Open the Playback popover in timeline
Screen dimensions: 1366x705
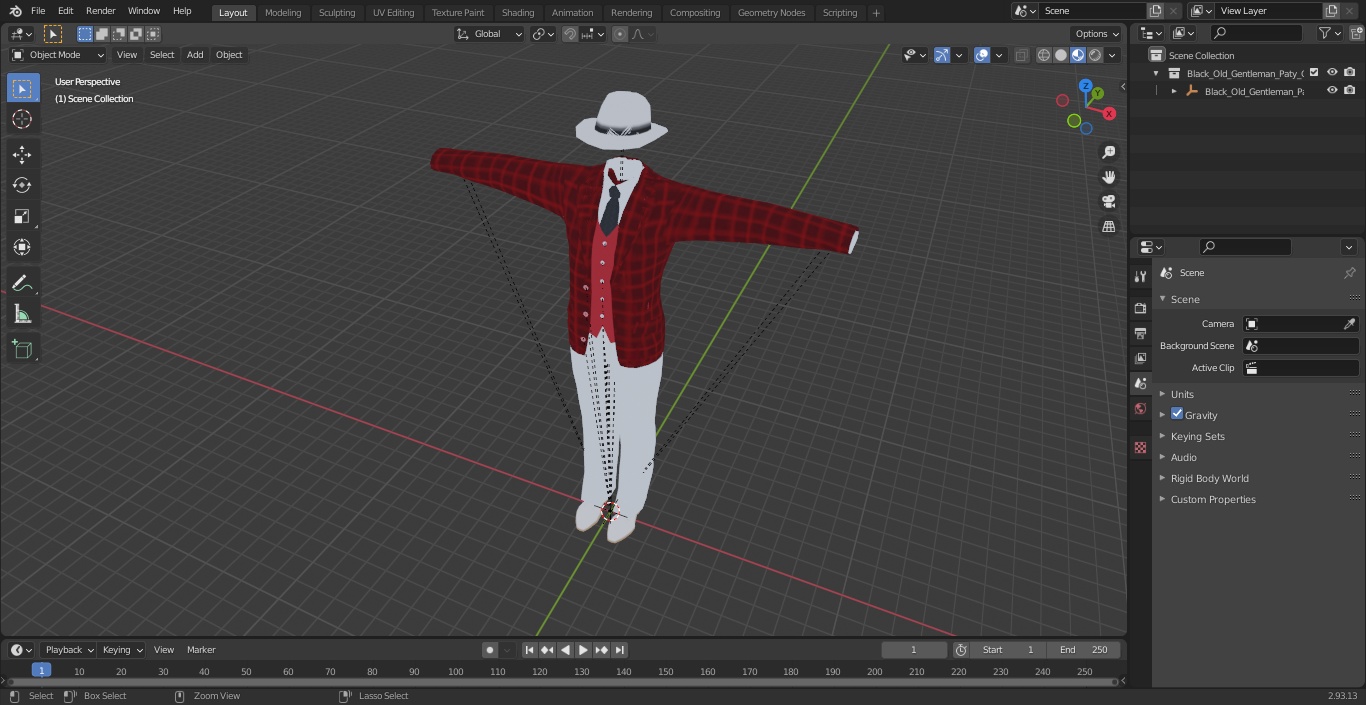(x=68, y=650)
